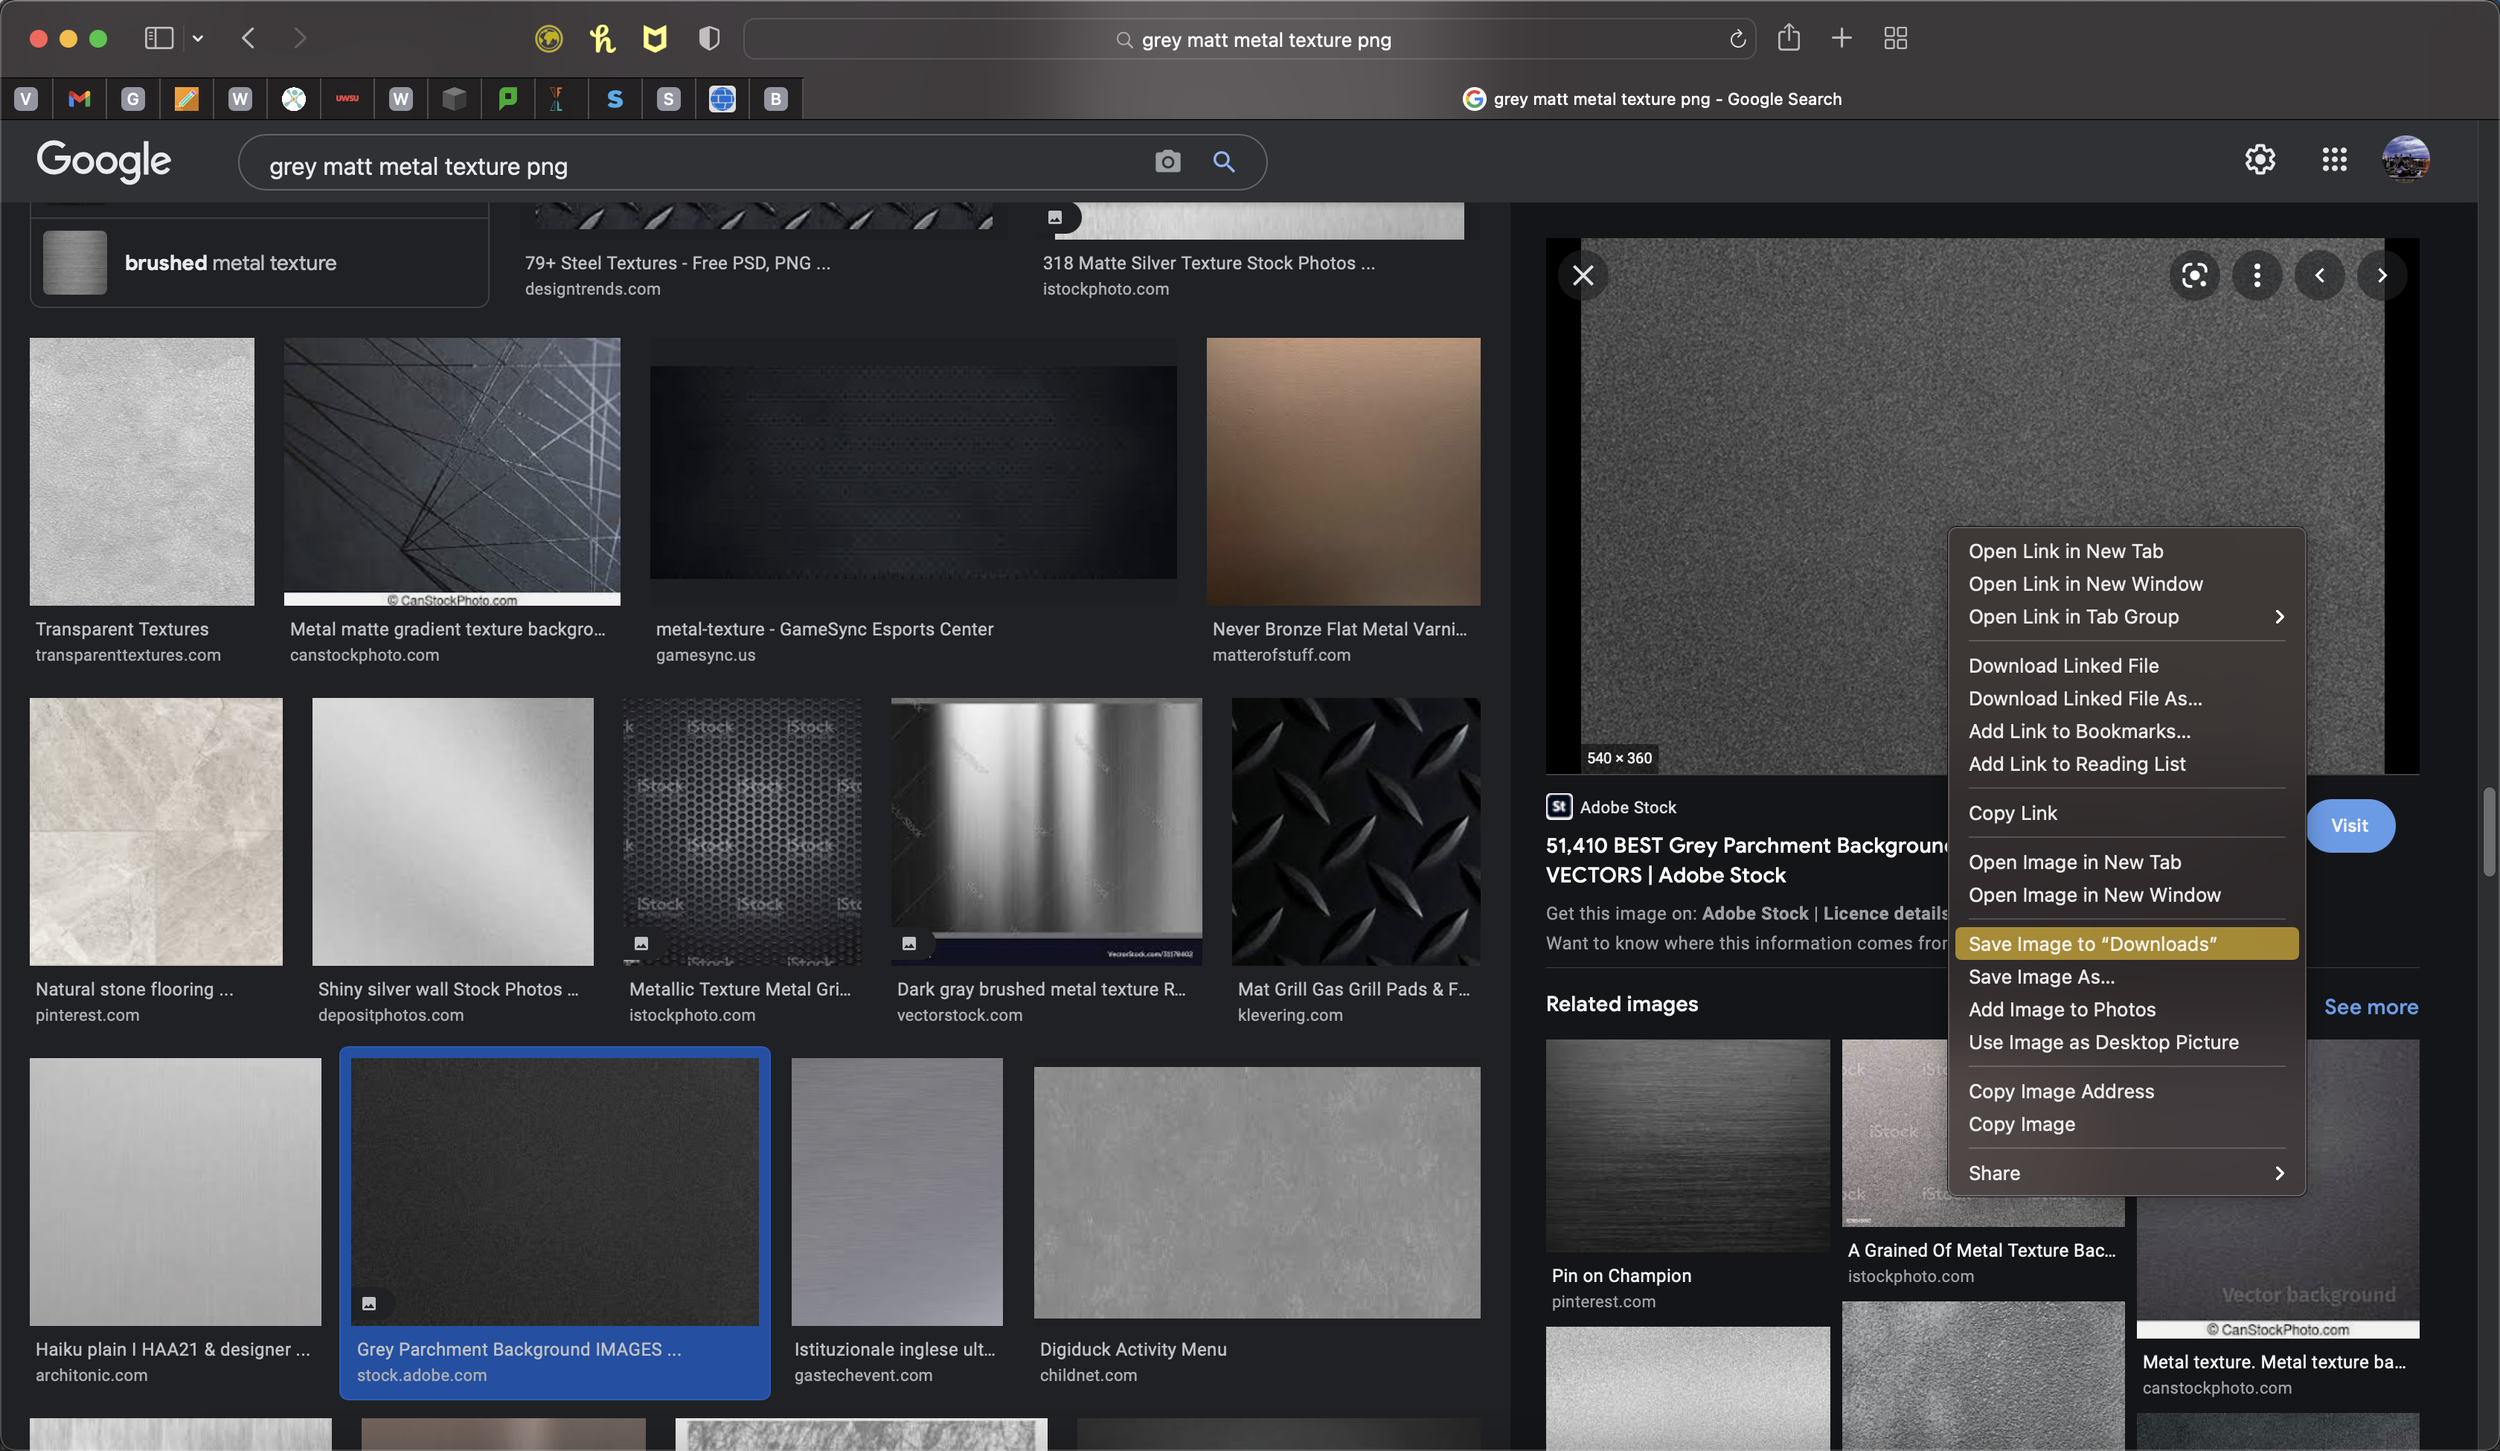Toggle the Safari sidebar button

(159, 38)
